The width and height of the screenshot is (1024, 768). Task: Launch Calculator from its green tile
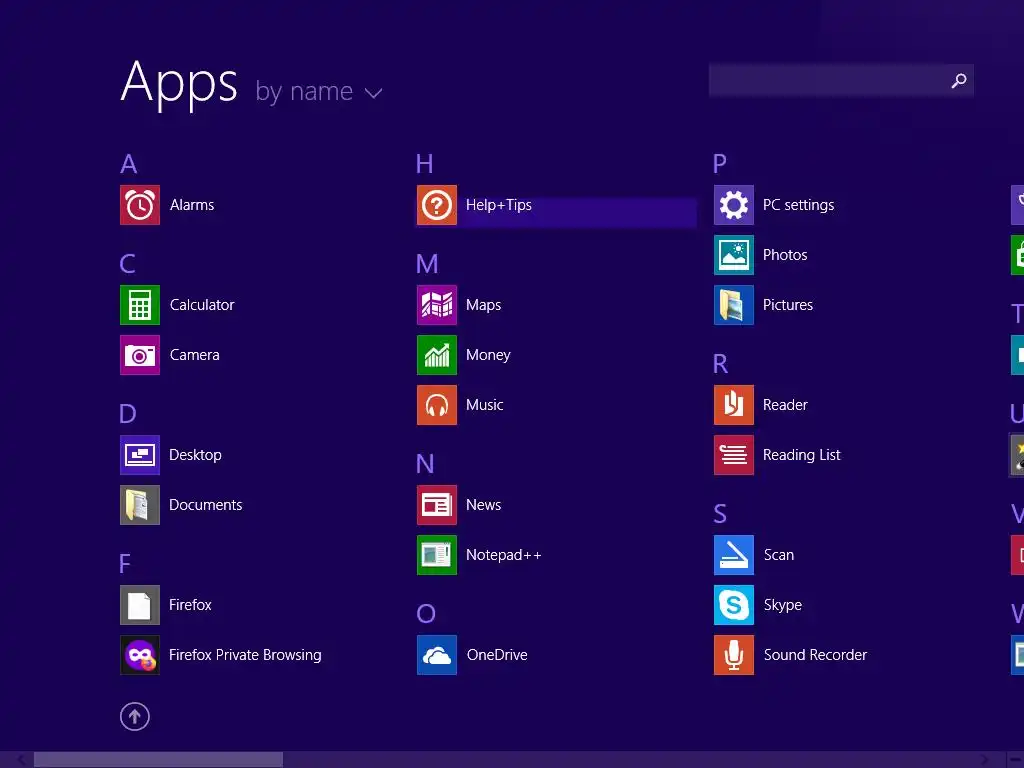click(140, 305)
